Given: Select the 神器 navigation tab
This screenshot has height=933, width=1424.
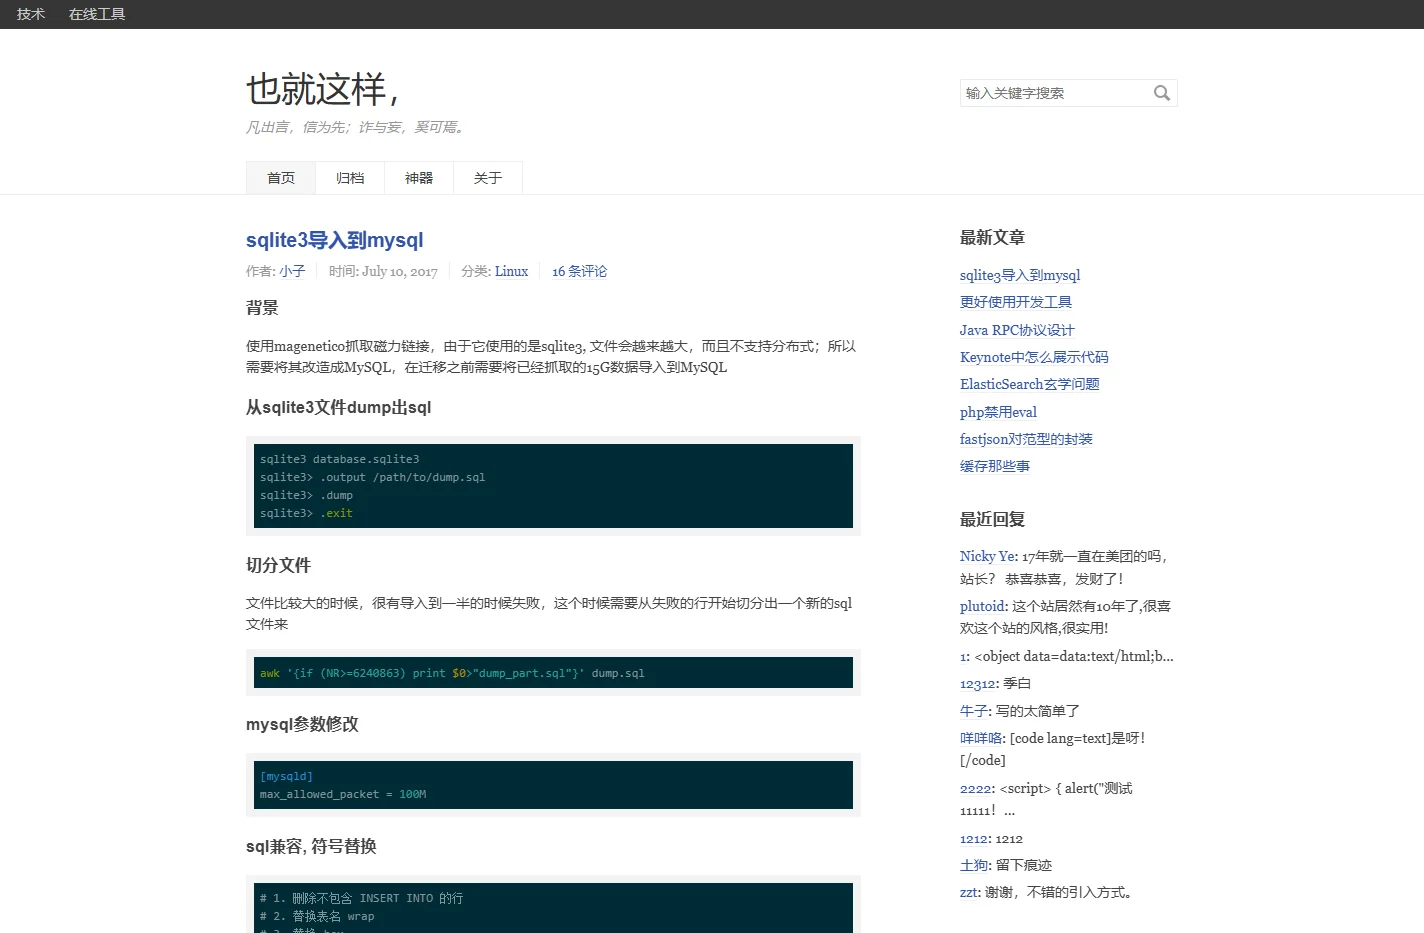Looking at the screenshot, I should [x=419, y=178].
